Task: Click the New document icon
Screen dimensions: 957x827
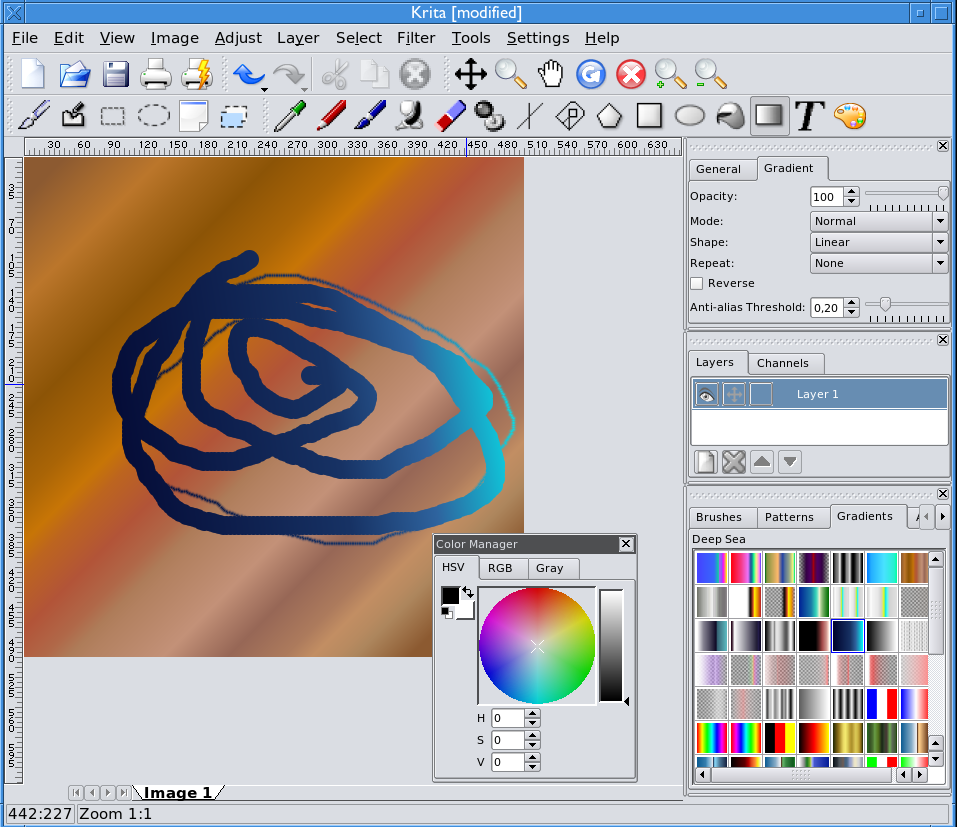Action: 33,74
